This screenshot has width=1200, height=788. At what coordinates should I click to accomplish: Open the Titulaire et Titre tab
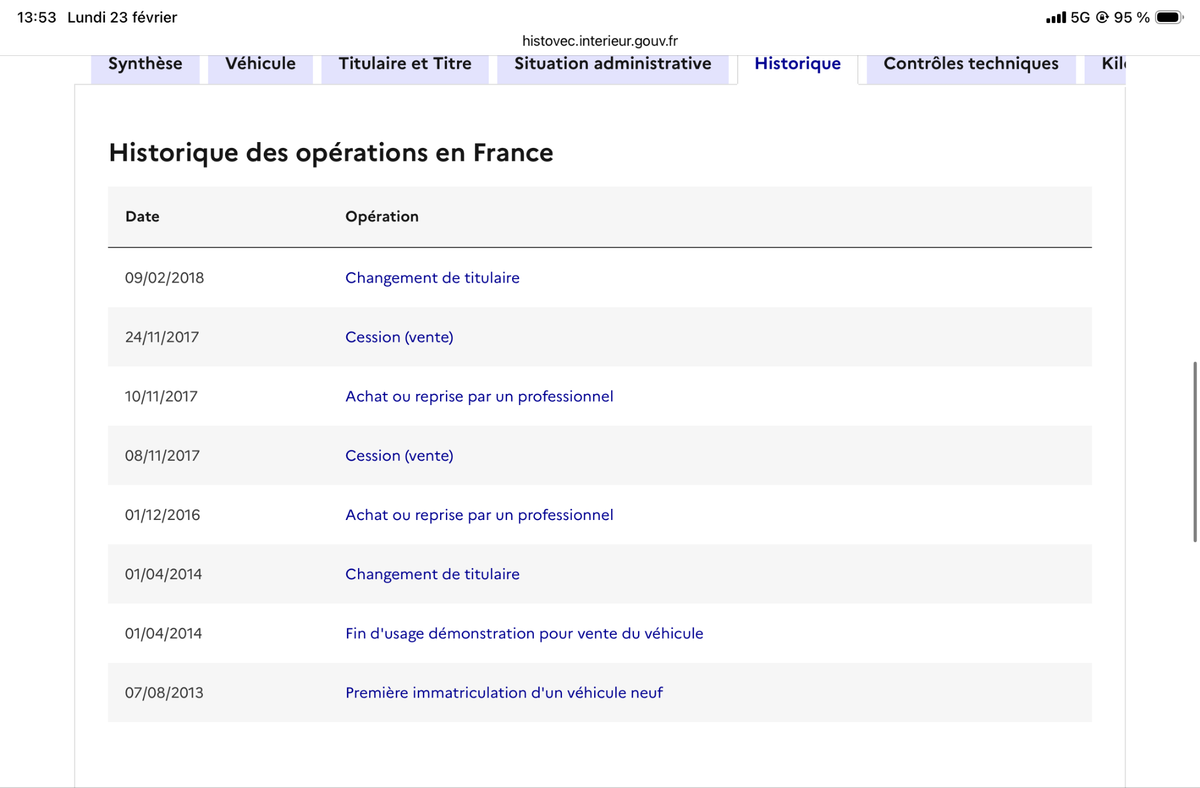click(405, 64)
